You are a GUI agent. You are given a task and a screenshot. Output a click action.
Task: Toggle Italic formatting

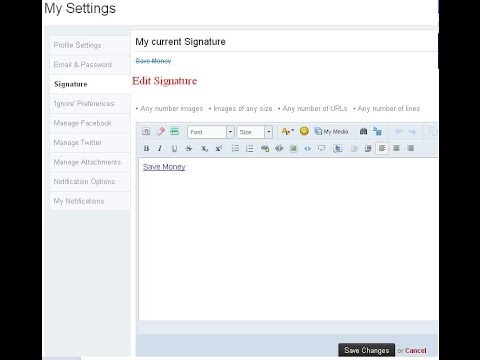point(160,149)
